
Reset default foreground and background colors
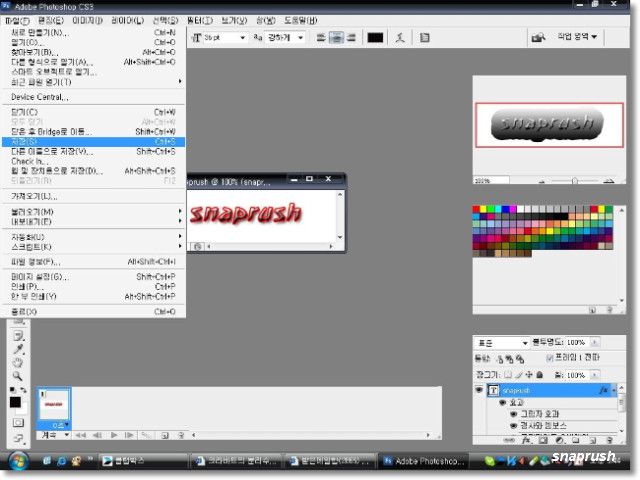13,390
